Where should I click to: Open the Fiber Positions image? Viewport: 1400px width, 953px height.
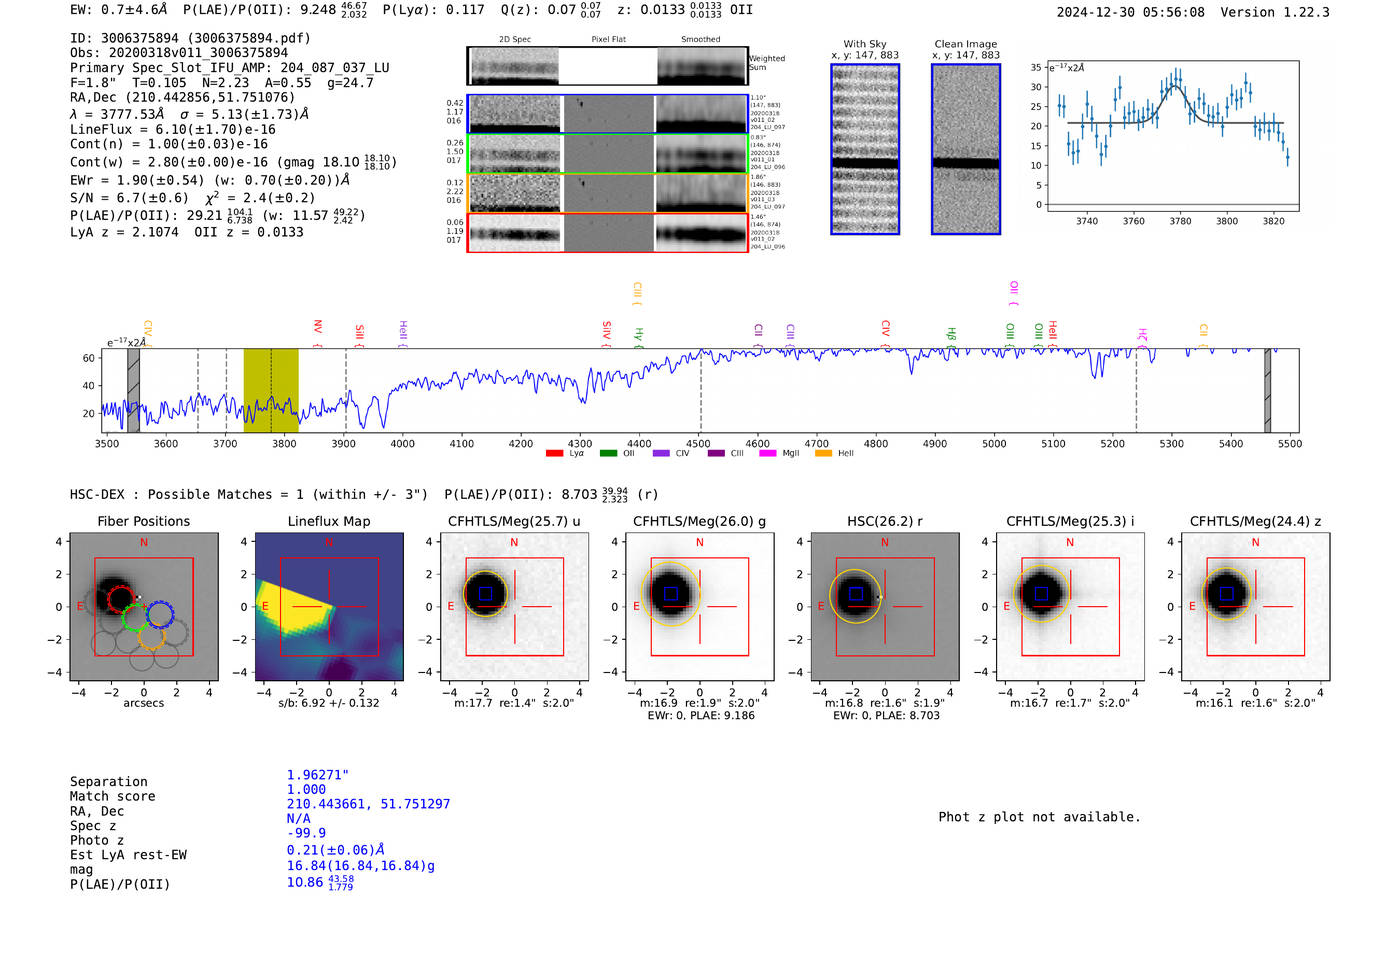pyautogui.click(x=144, y=606)
